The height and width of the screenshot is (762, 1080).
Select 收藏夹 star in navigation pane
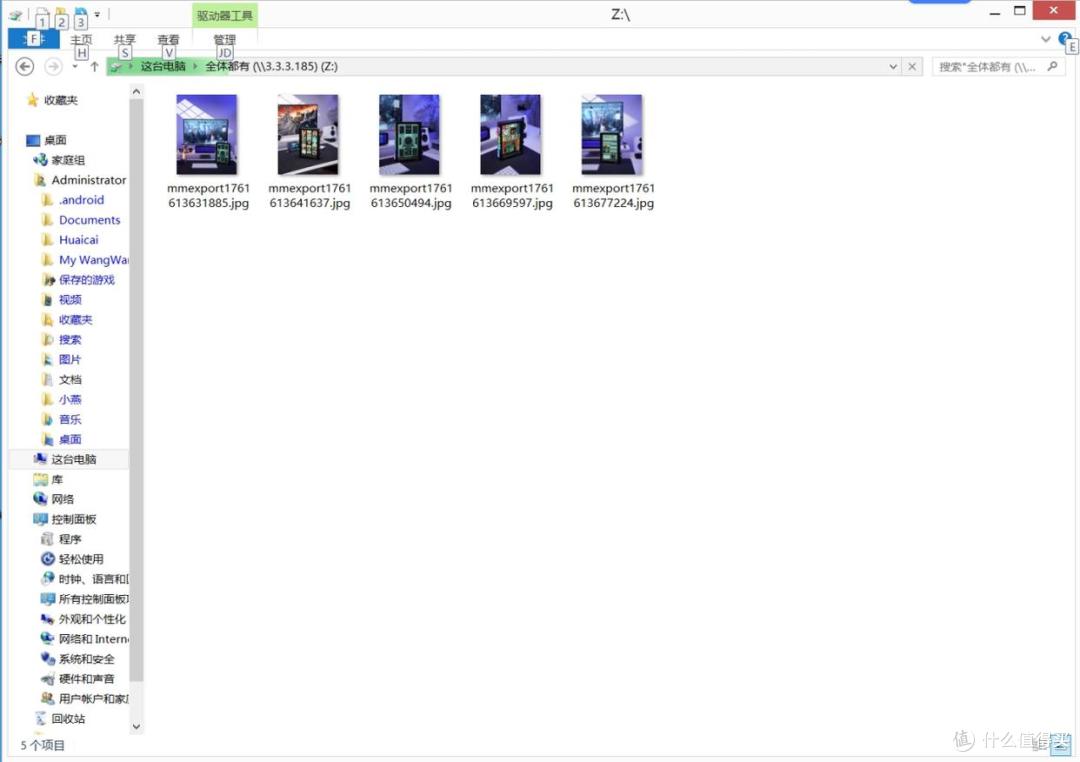tap(52, 100)
